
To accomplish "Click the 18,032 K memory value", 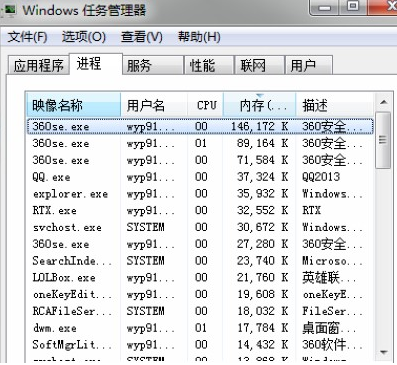I will coord(262,311).
